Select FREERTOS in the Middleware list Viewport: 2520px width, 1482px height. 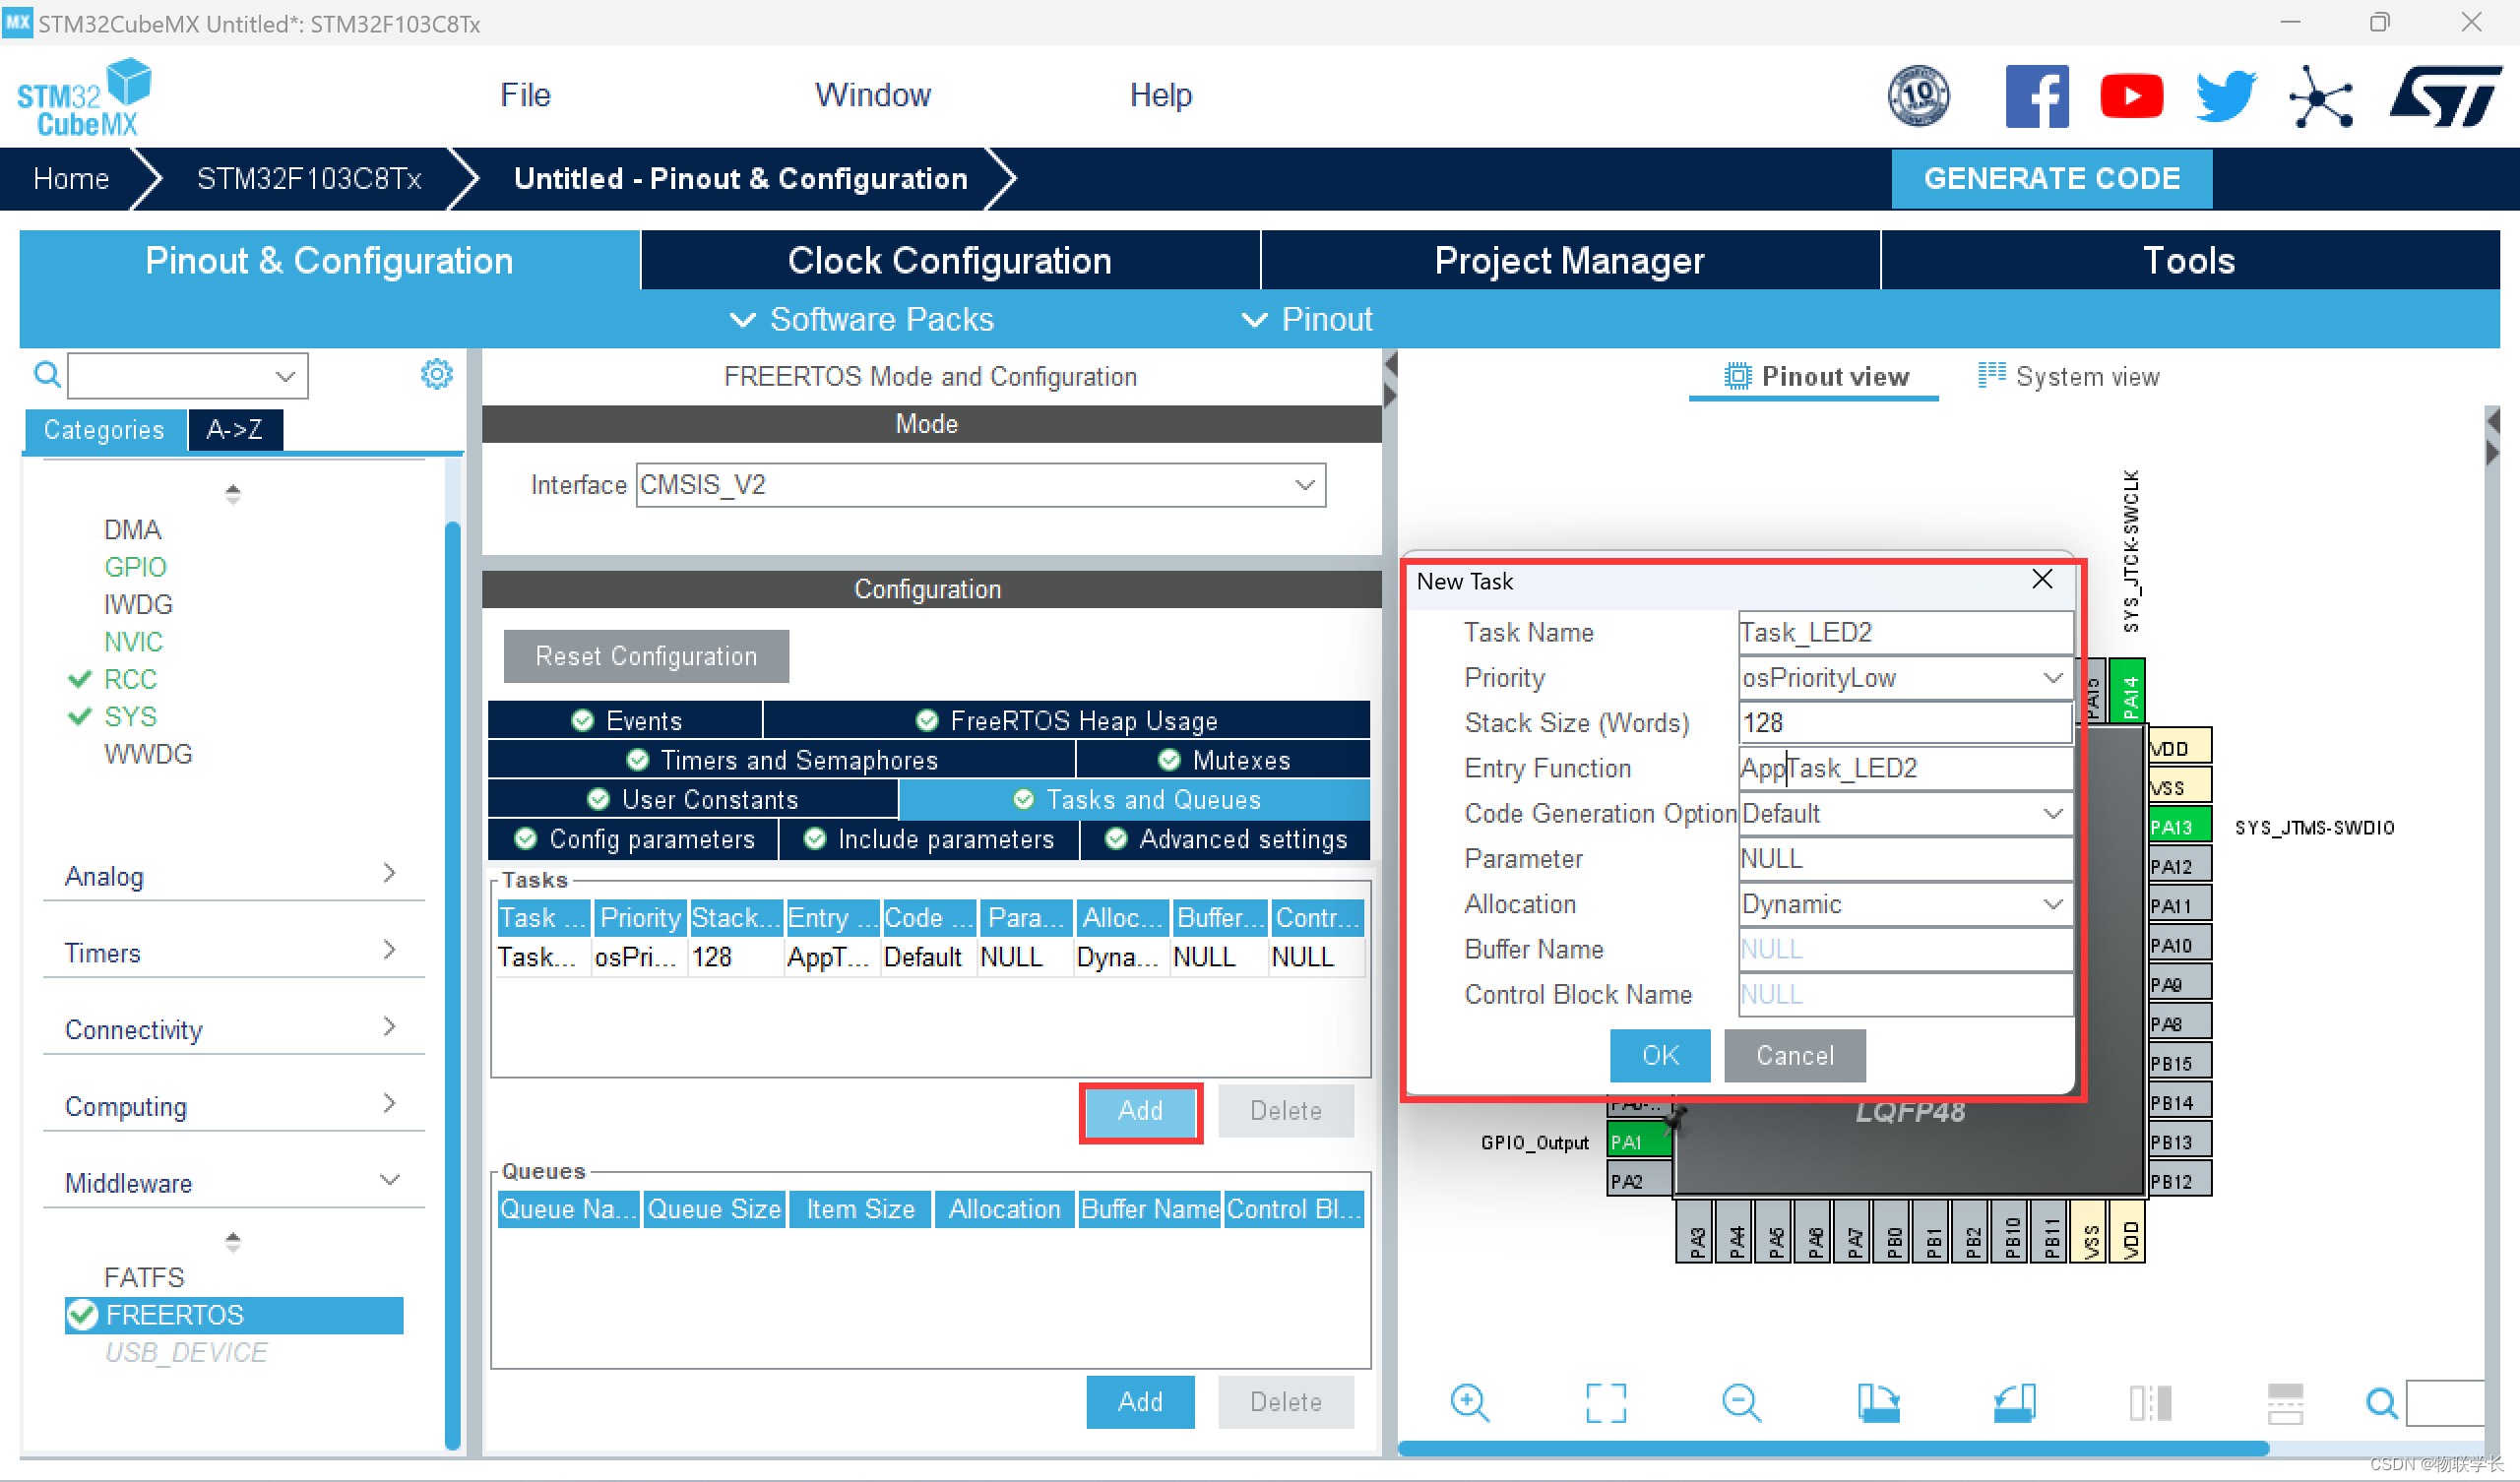point(234,1314)
